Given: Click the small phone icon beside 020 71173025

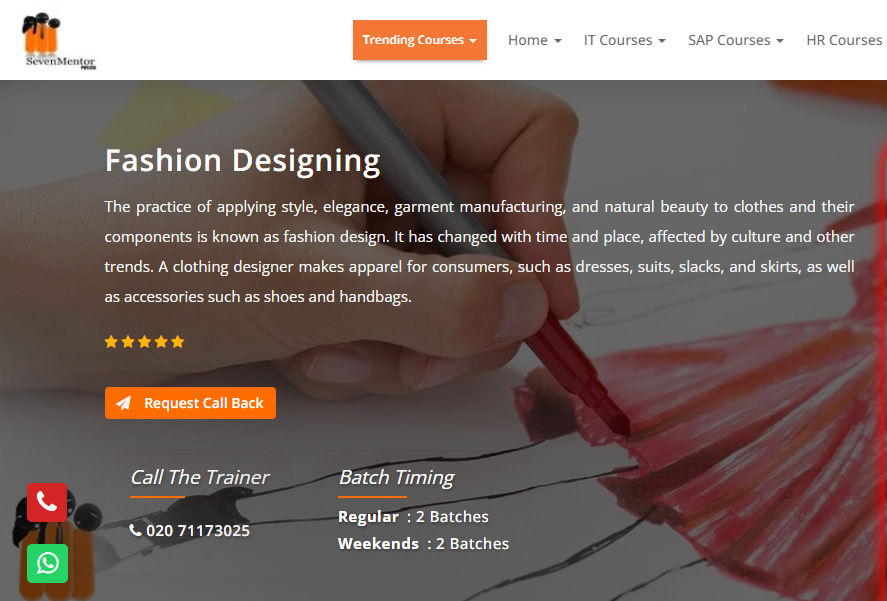Looking at the screenshot, I should [x=136, y=531].
